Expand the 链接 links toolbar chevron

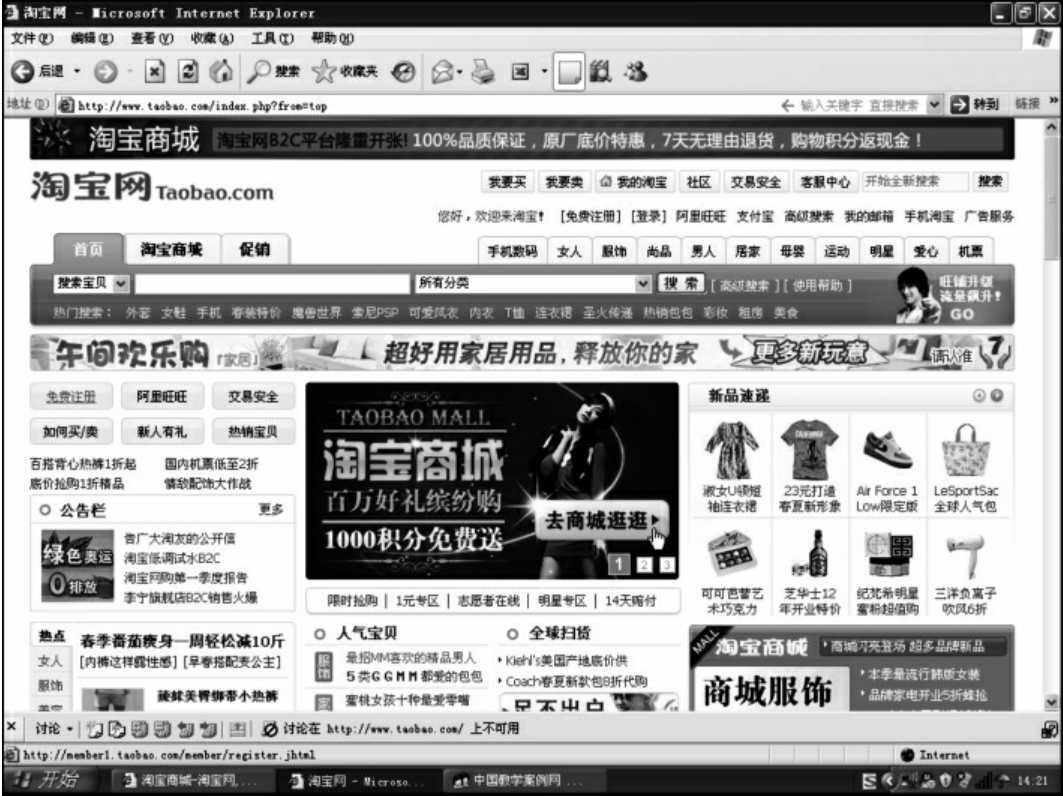pos(1053,101)
